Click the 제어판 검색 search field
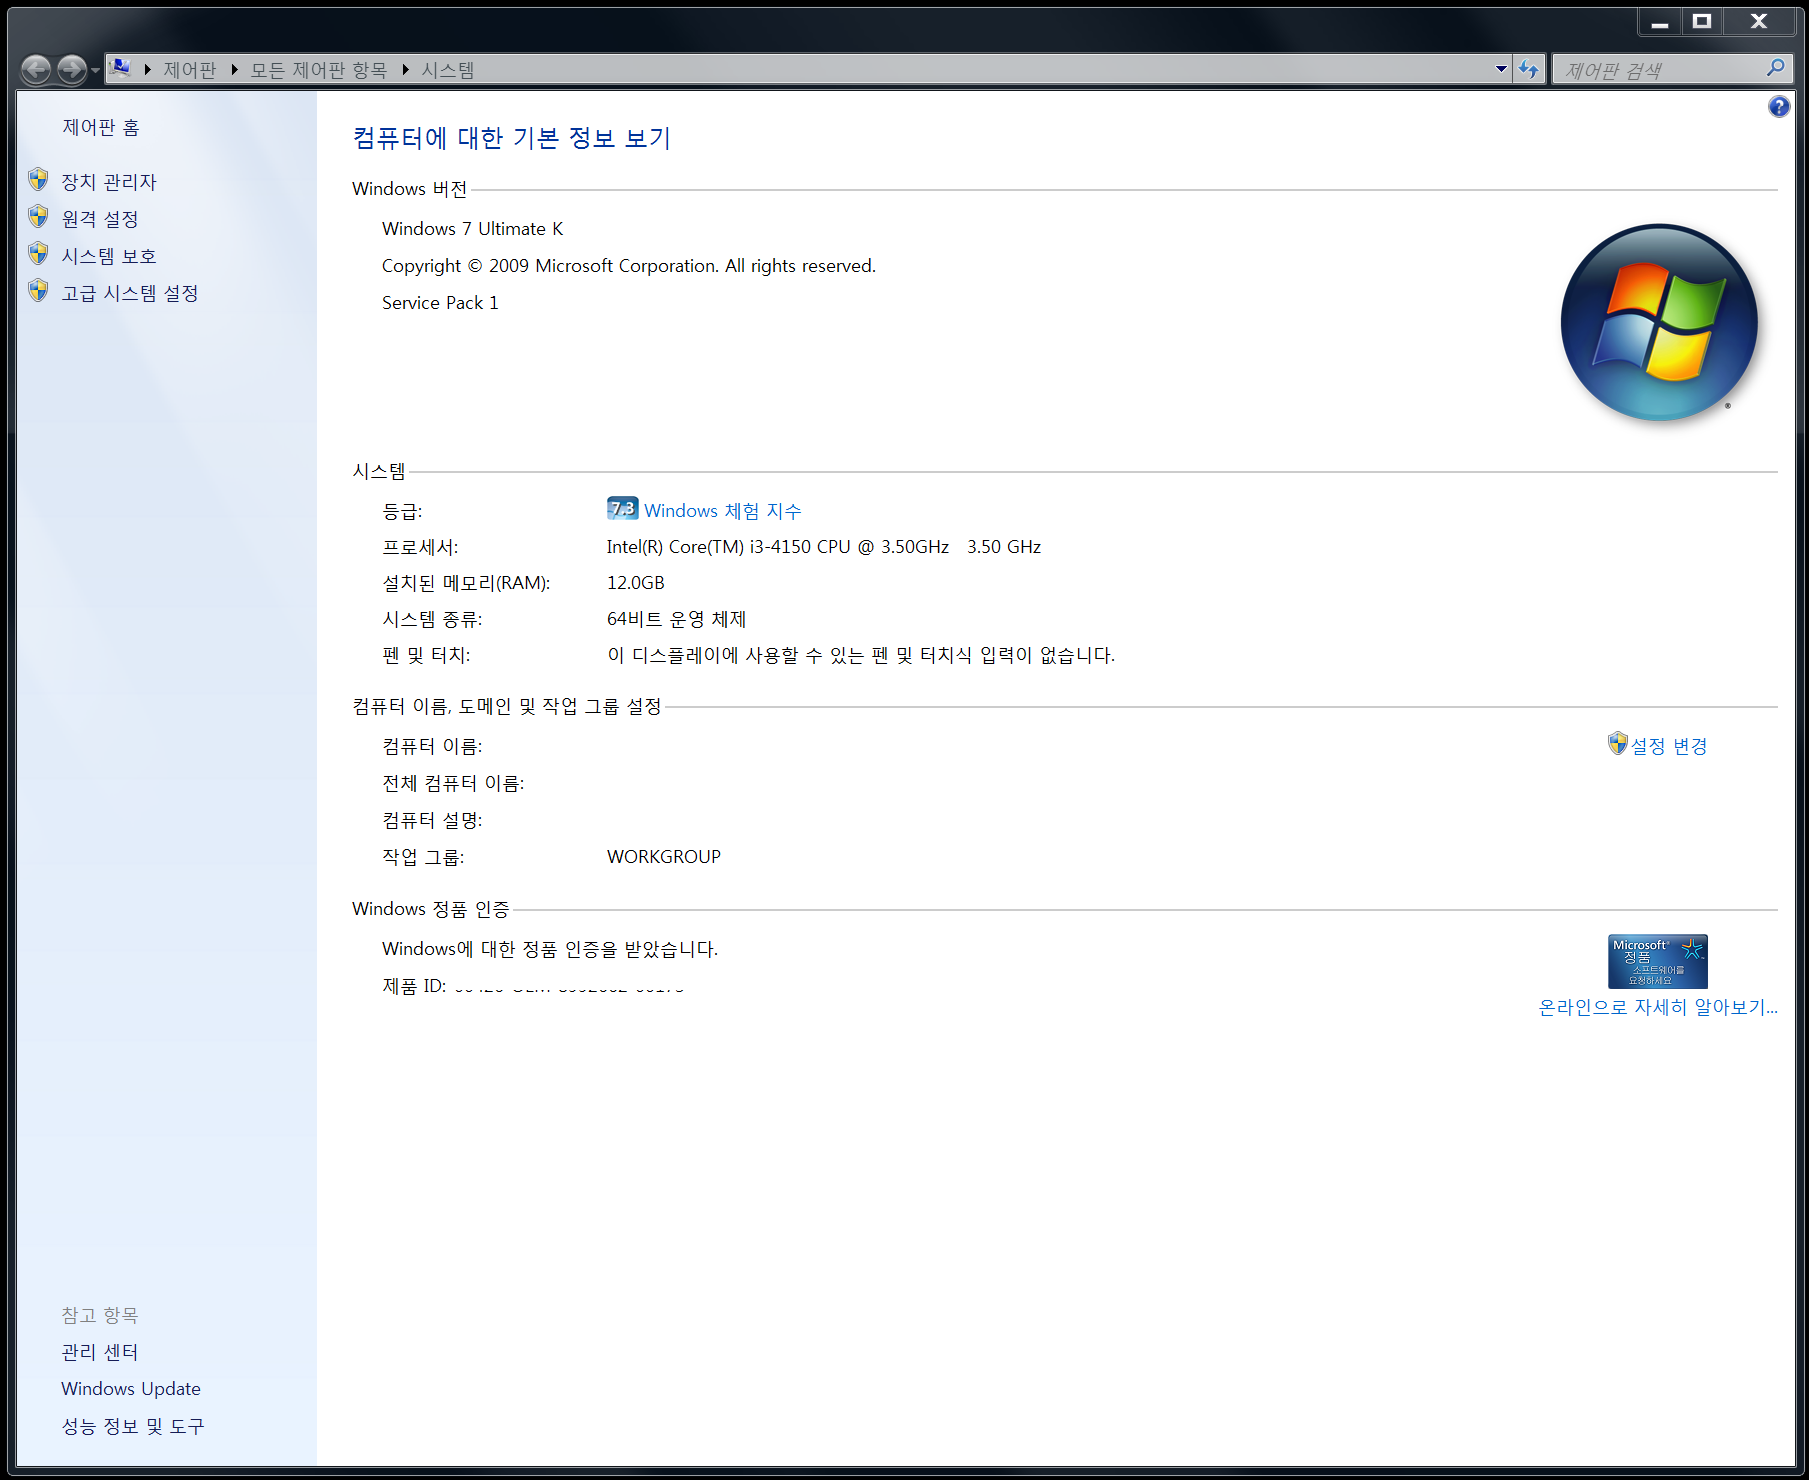Viewport: 1809px width, 1480px height. [1660, 70]
